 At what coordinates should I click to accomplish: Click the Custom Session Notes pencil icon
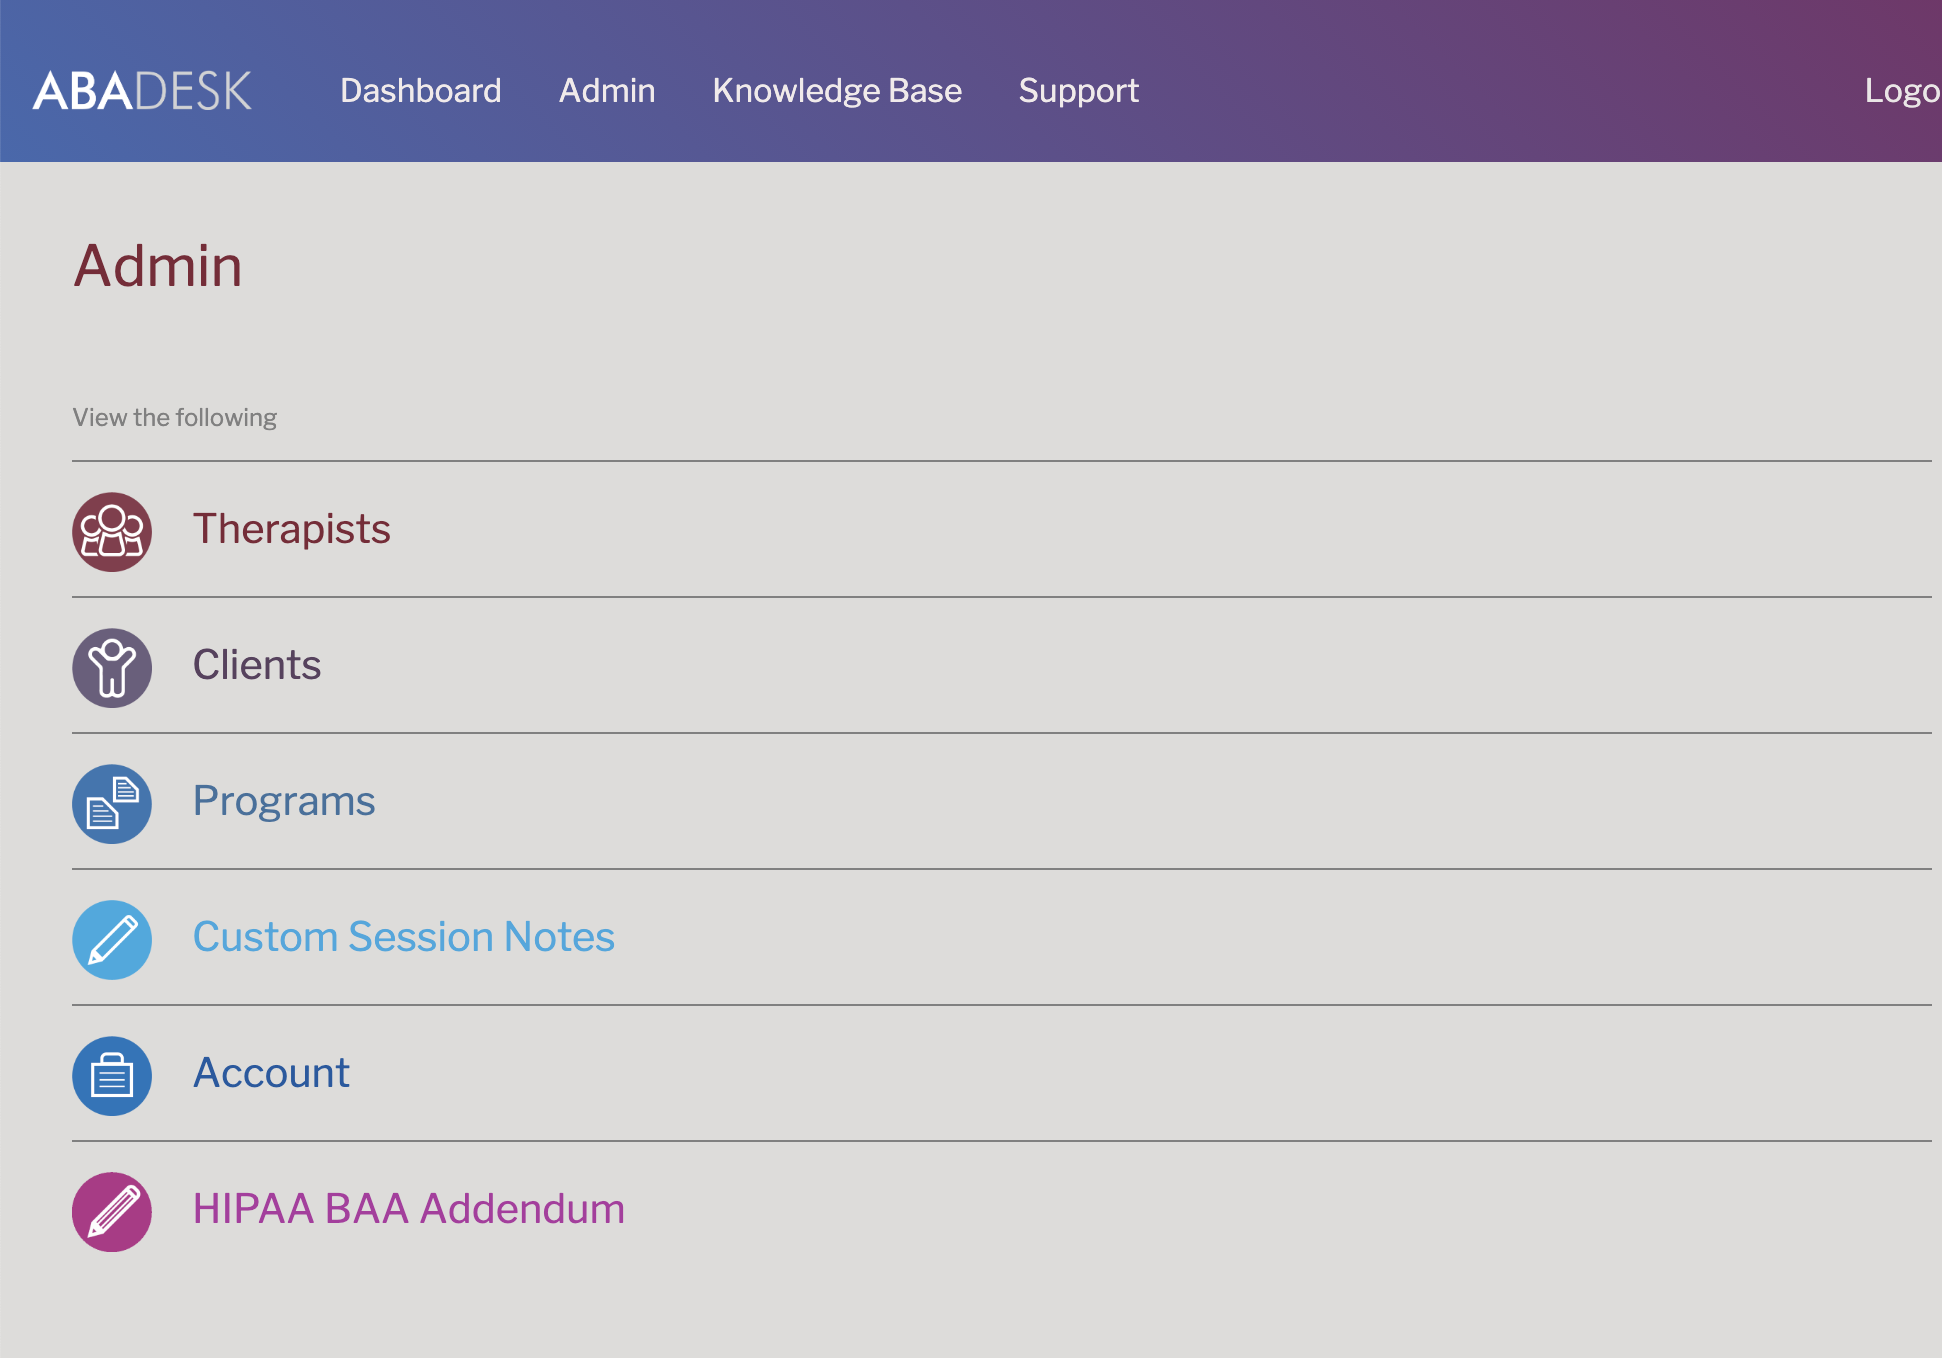point(112,939)
